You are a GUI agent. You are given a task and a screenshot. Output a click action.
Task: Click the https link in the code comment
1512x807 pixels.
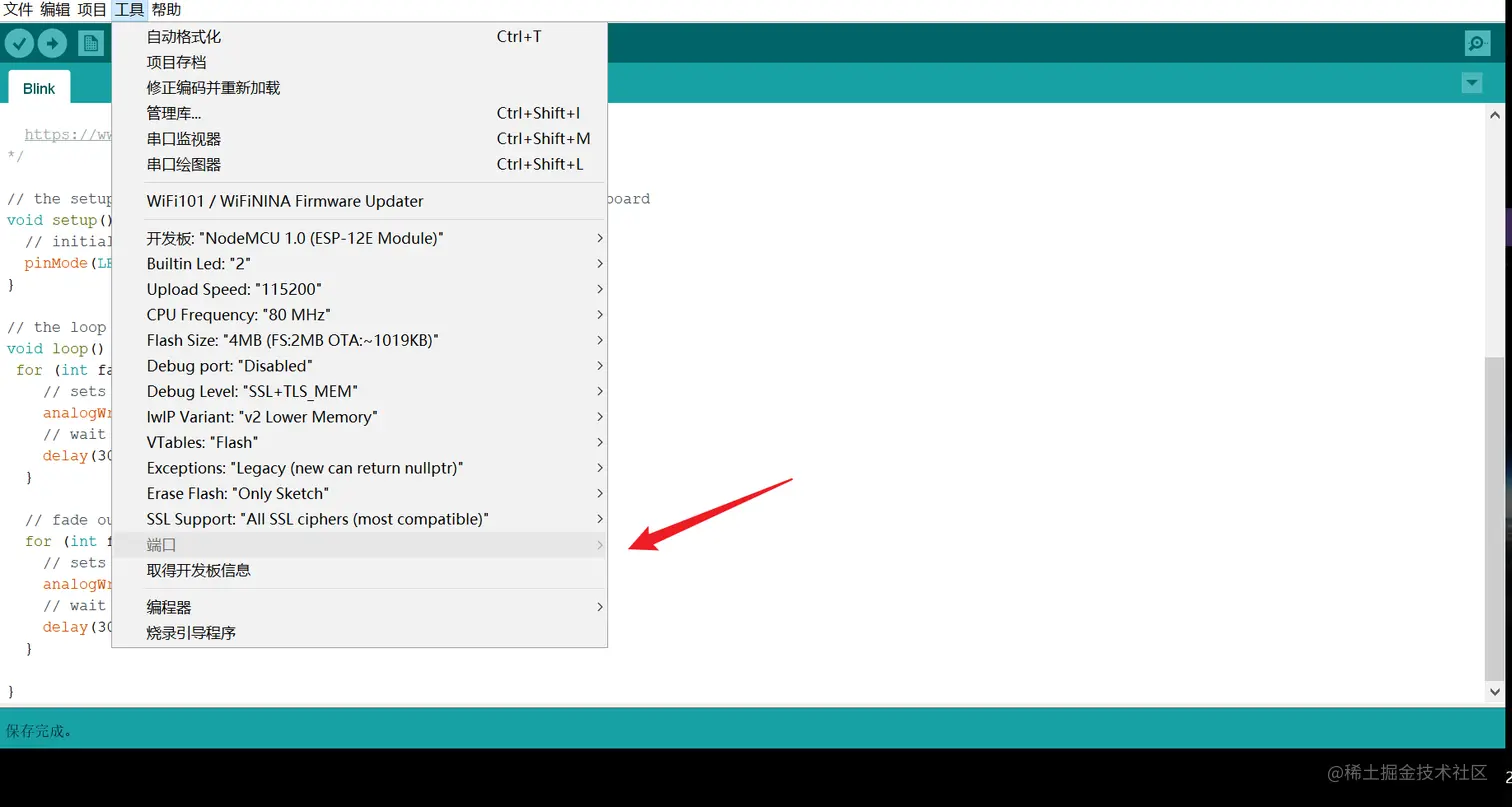(x=68, y=134)
